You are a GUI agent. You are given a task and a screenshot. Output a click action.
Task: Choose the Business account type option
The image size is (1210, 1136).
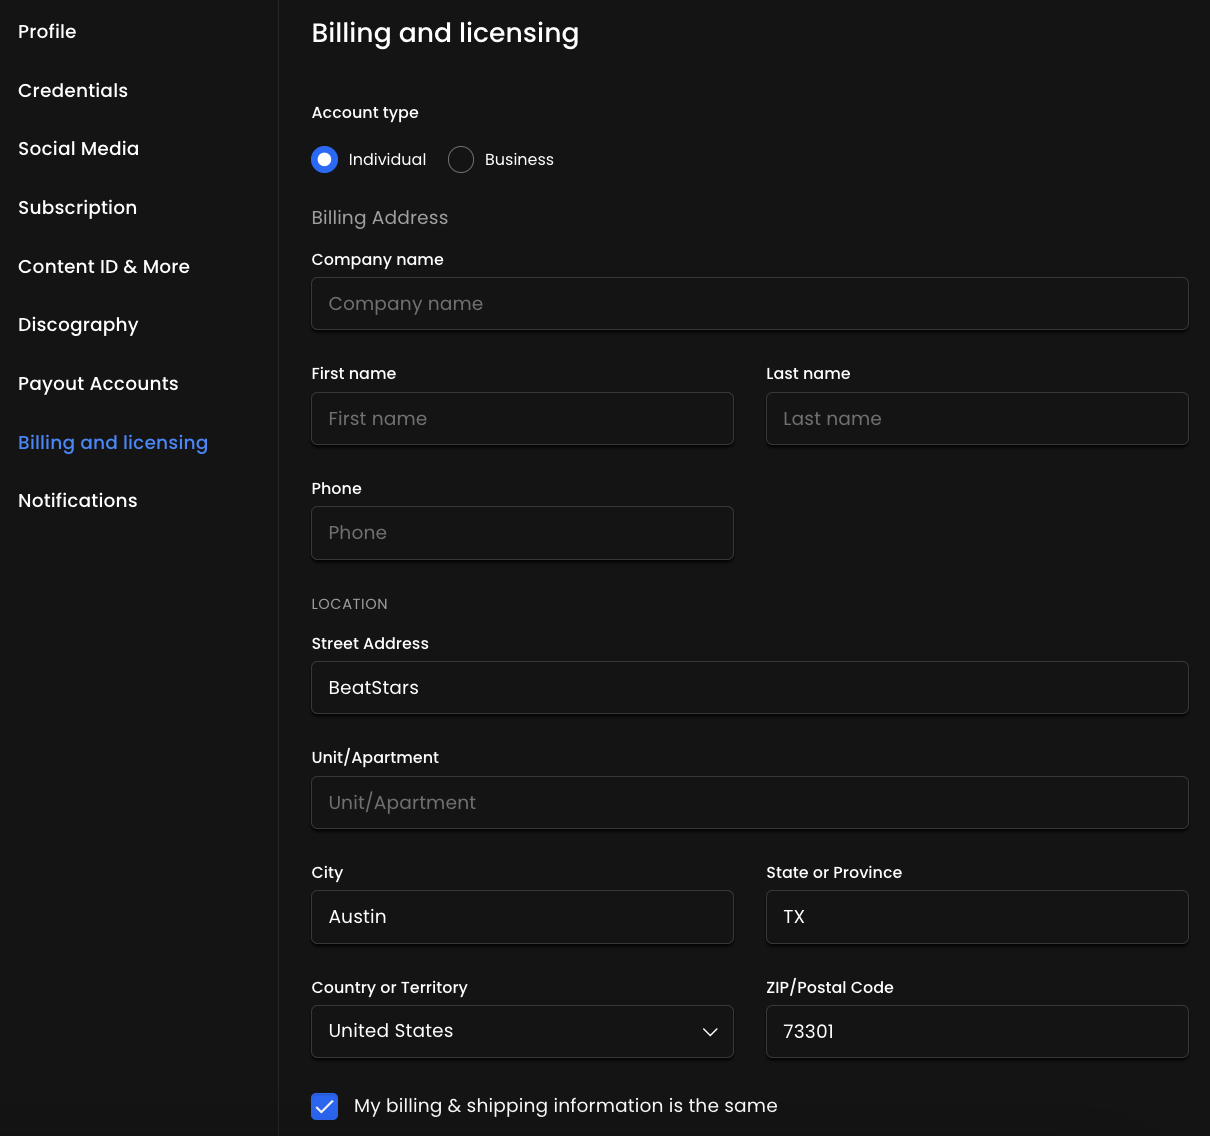(461, 160)
